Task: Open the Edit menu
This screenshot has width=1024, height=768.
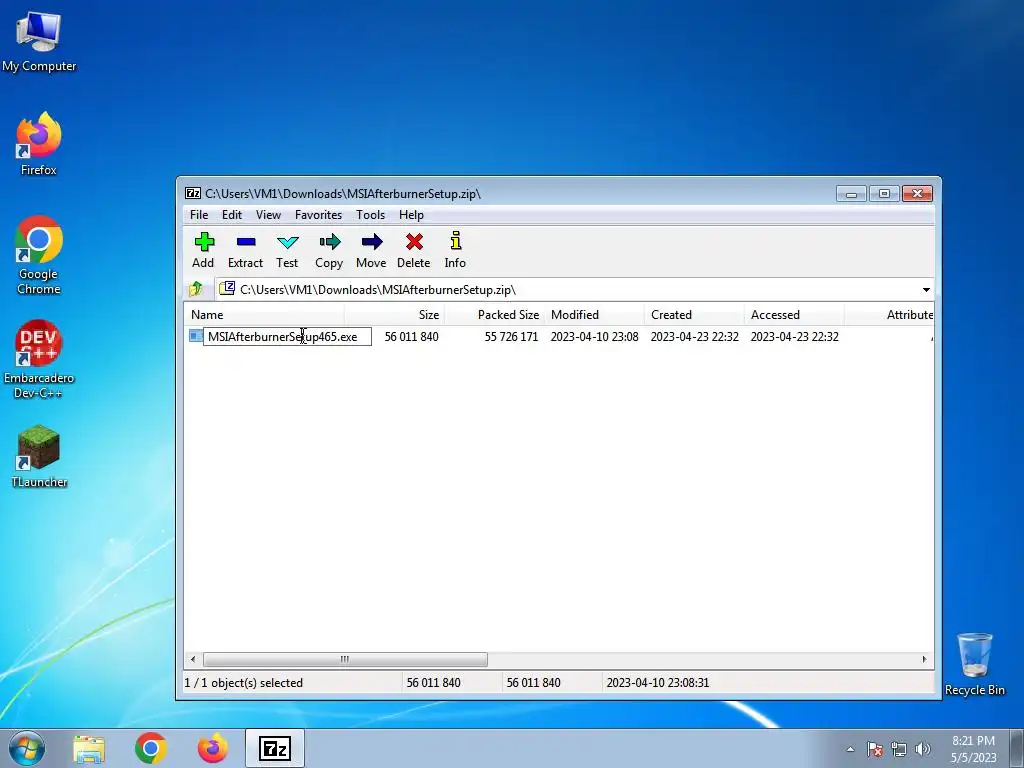Action: click(232, 215)
